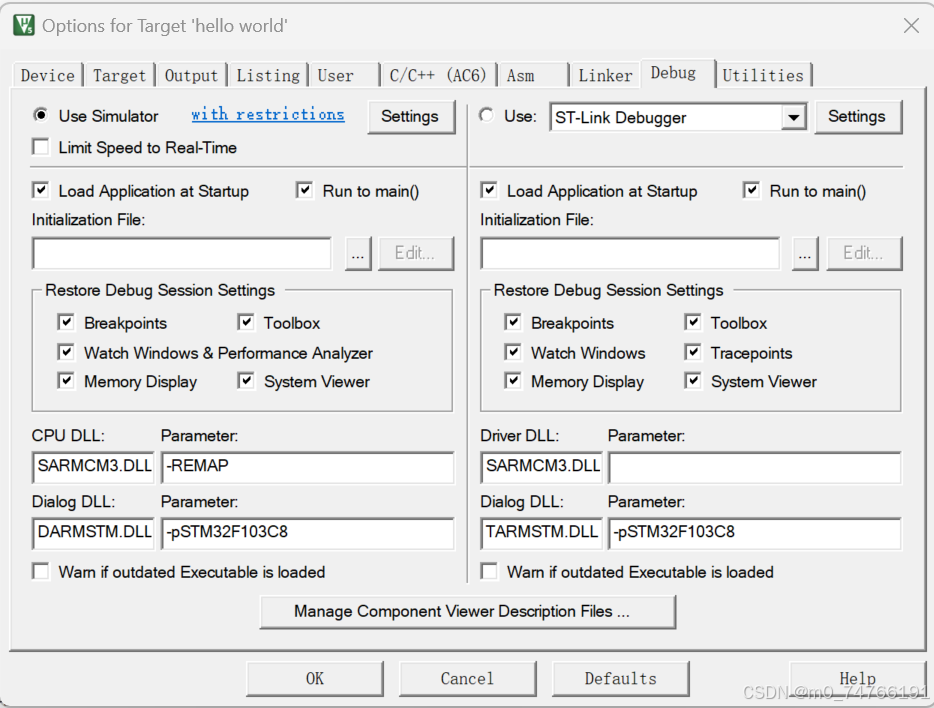Click DARMSTM.DLL Dialog DLL field
The image size is (934, 708).
coord(94,533)
